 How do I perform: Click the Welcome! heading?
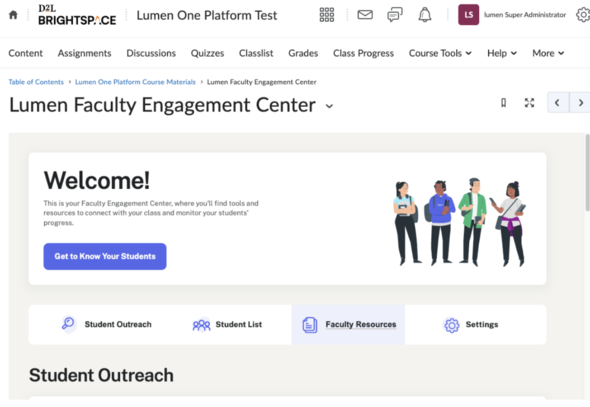pyautogui.click(x=97, y=180)
